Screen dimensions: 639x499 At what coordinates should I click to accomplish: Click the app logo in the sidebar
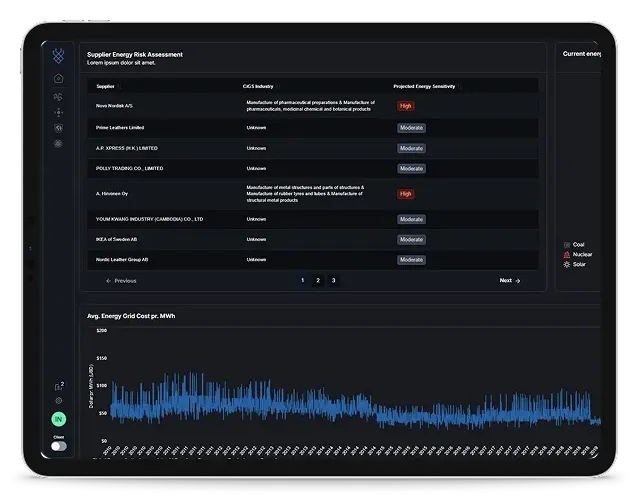point(58,55)
